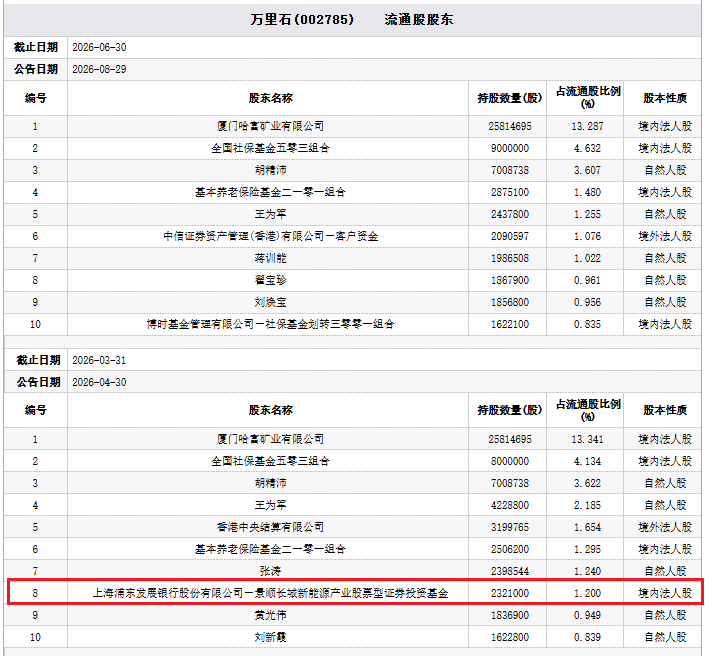Click share count 4228800

click(x=510, y=505)
